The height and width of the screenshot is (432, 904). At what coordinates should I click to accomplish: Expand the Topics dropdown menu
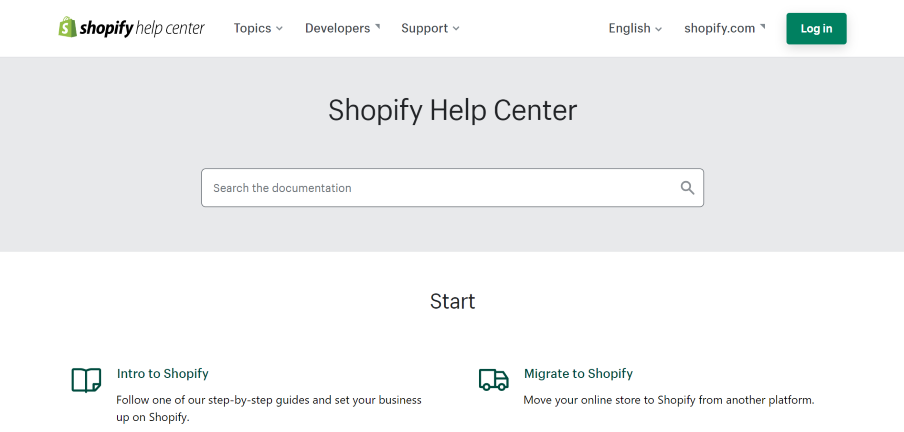258,28
